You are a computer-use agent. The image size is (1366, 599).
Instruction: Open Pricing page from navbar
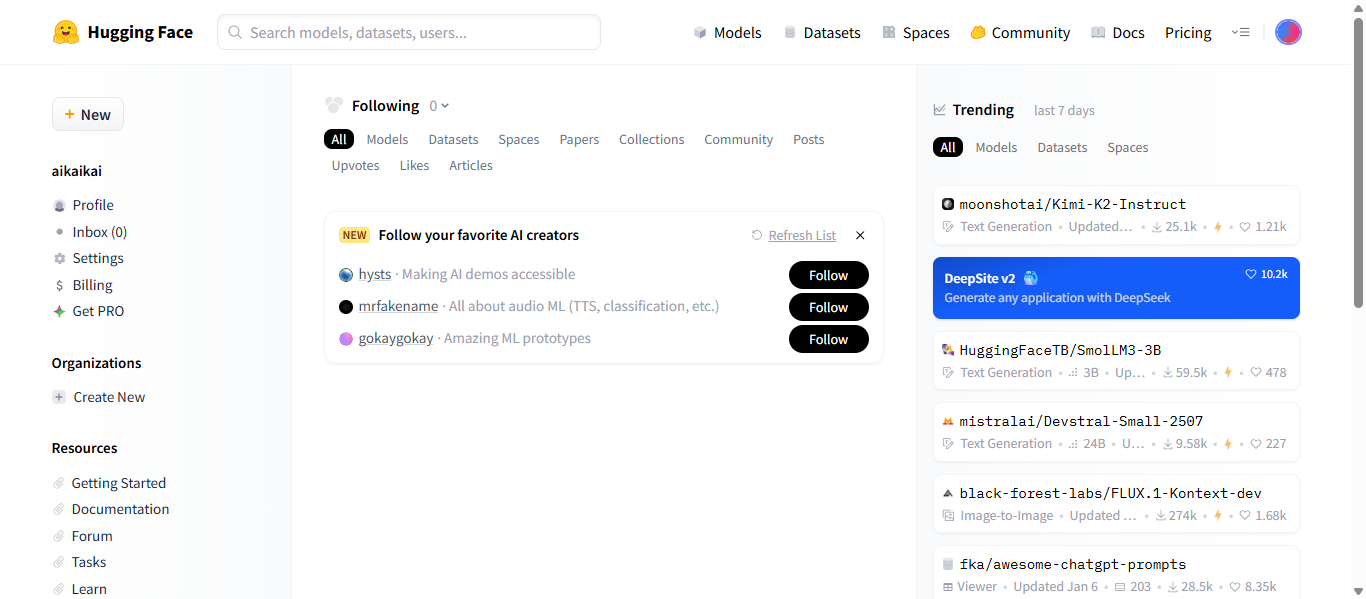pyautogui.click(x=1188, y=32)
